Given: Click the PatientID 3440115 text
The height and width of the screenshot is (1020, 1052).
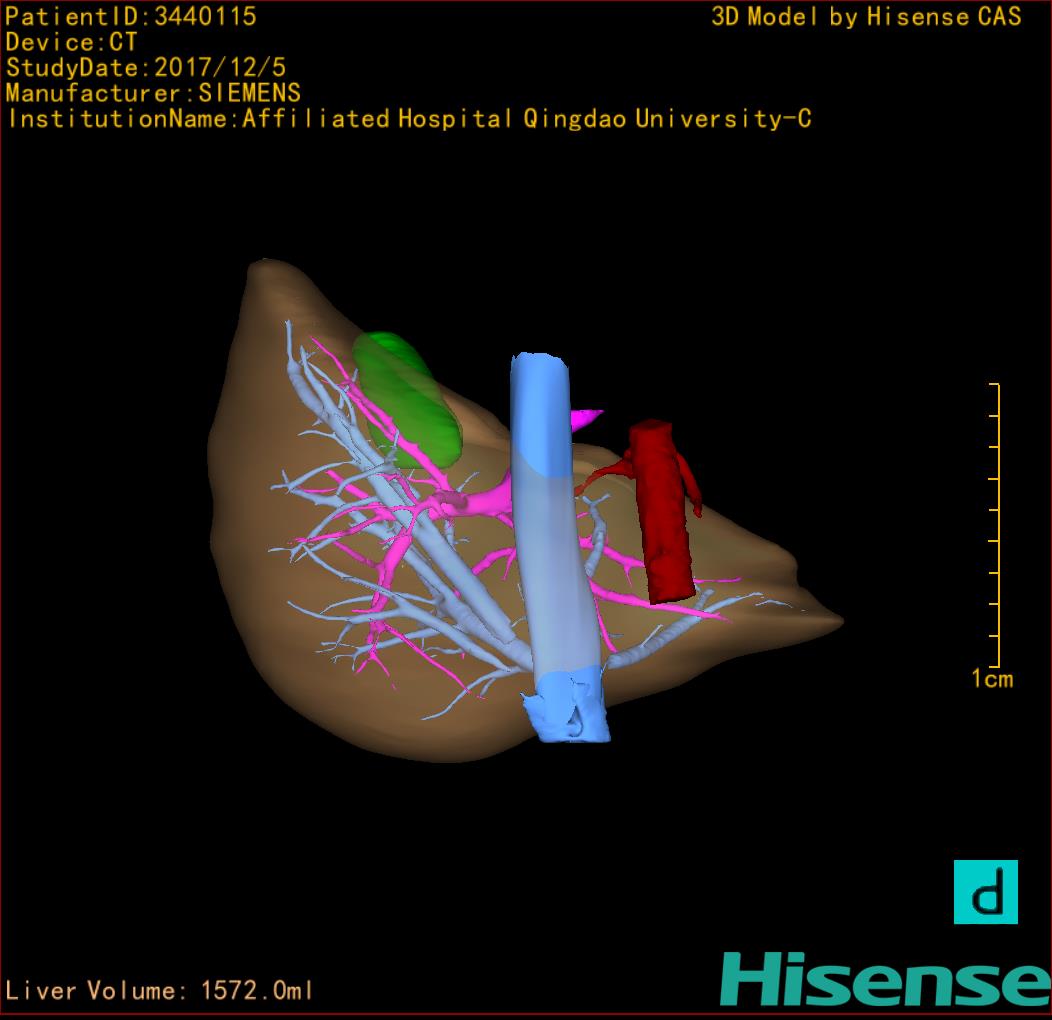Looking at the screenshot, I should 131,16.
